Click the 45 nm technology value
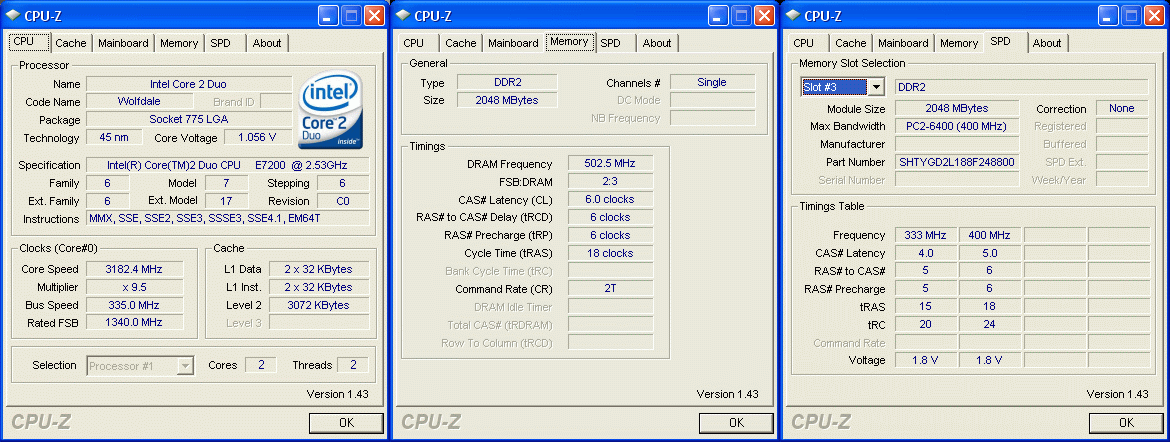Screen dimensions: 1170x442 [x=114, y=137]
